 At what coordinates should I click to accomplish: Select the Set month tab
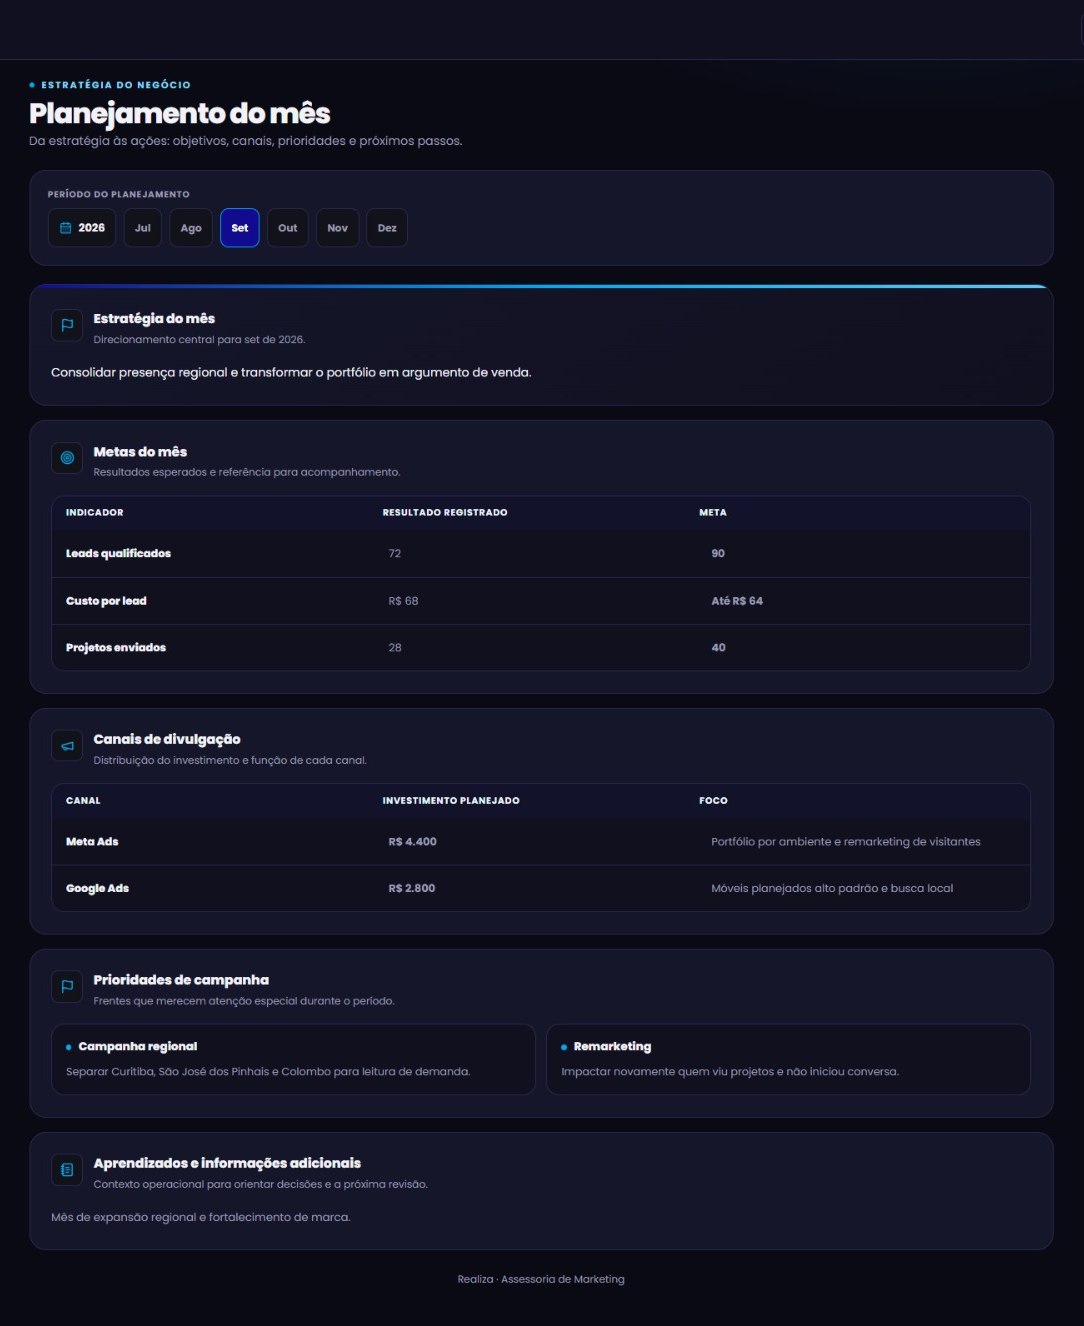pos(240,228)
